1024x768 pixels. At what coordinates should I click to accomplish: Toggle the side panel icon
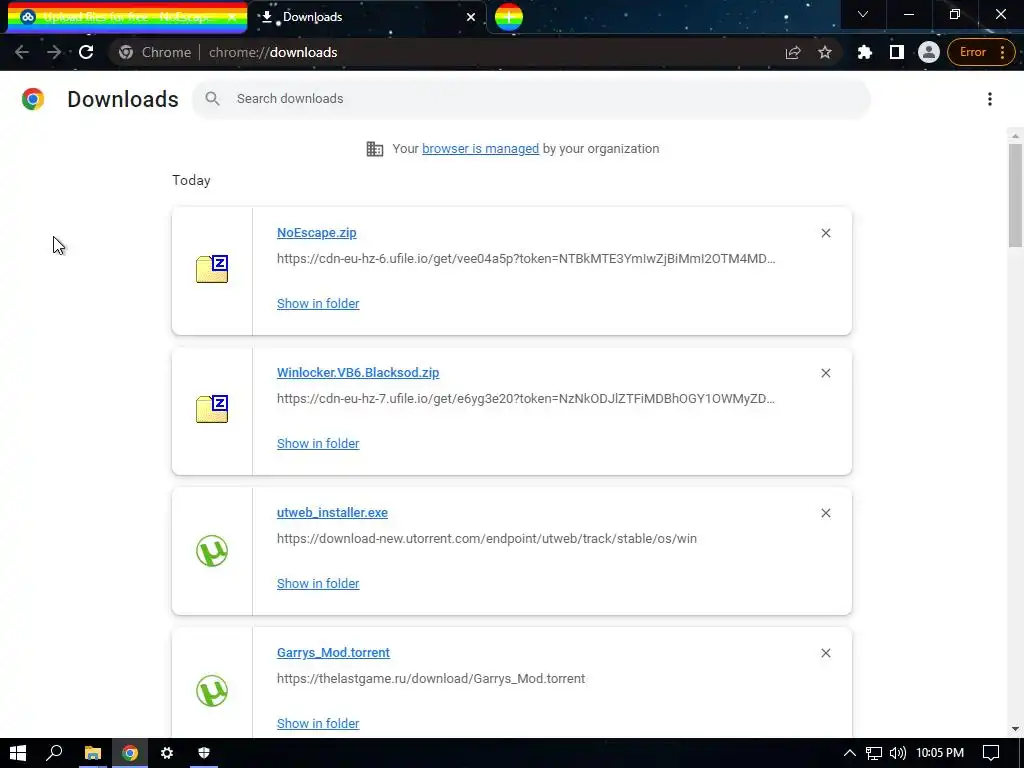(897, 52)
